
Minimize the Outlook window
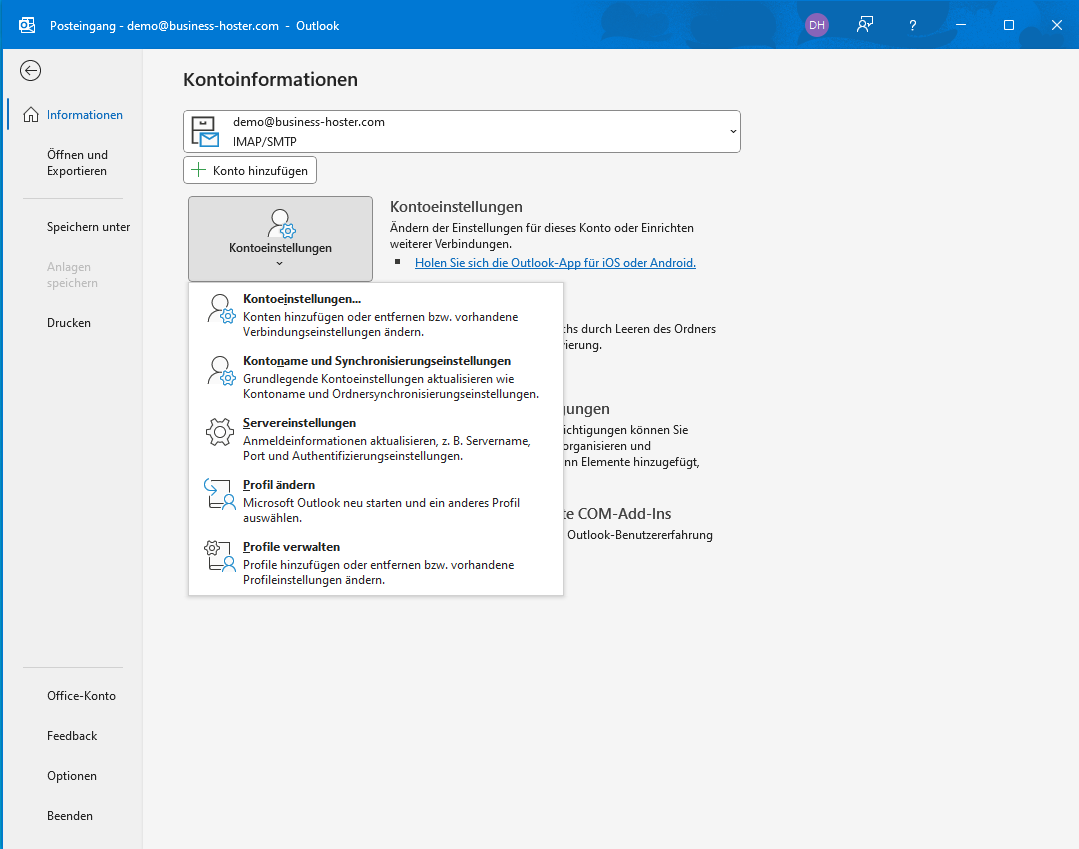point(961,25)
